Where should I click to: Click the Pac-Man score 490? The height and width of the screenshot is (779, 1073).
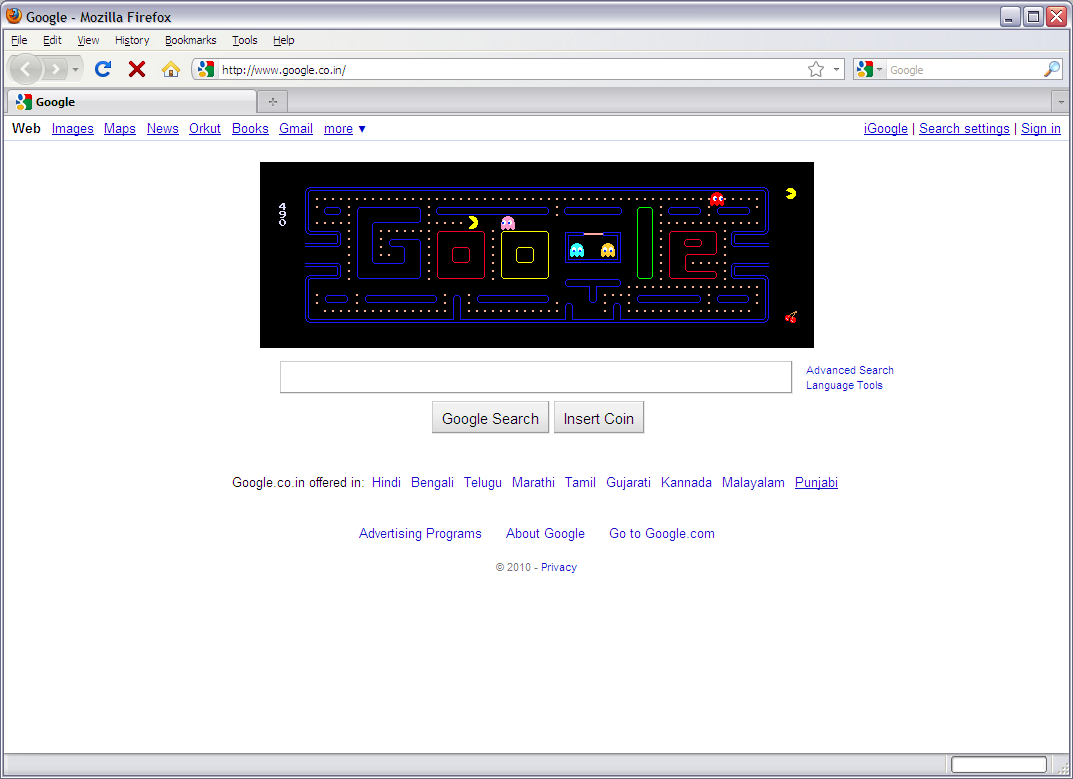pyautogui.click(x=283, y=214)
